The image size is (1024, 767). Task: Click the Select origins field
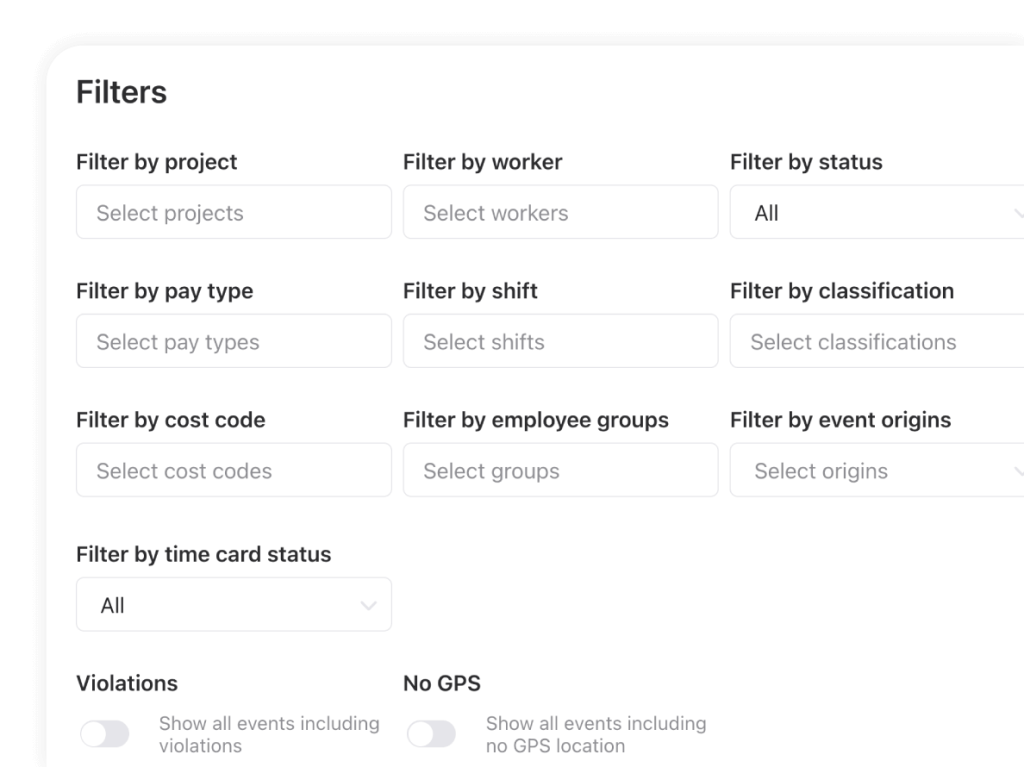tap(880, 470)
